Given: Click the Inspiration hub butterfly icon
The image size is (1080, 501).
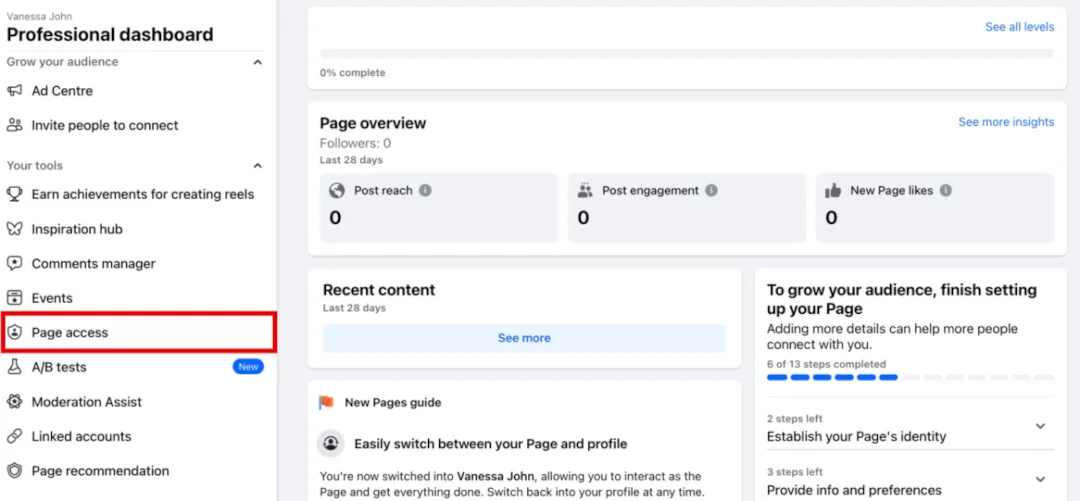Looking at the screenshot, I should [14, 229].
